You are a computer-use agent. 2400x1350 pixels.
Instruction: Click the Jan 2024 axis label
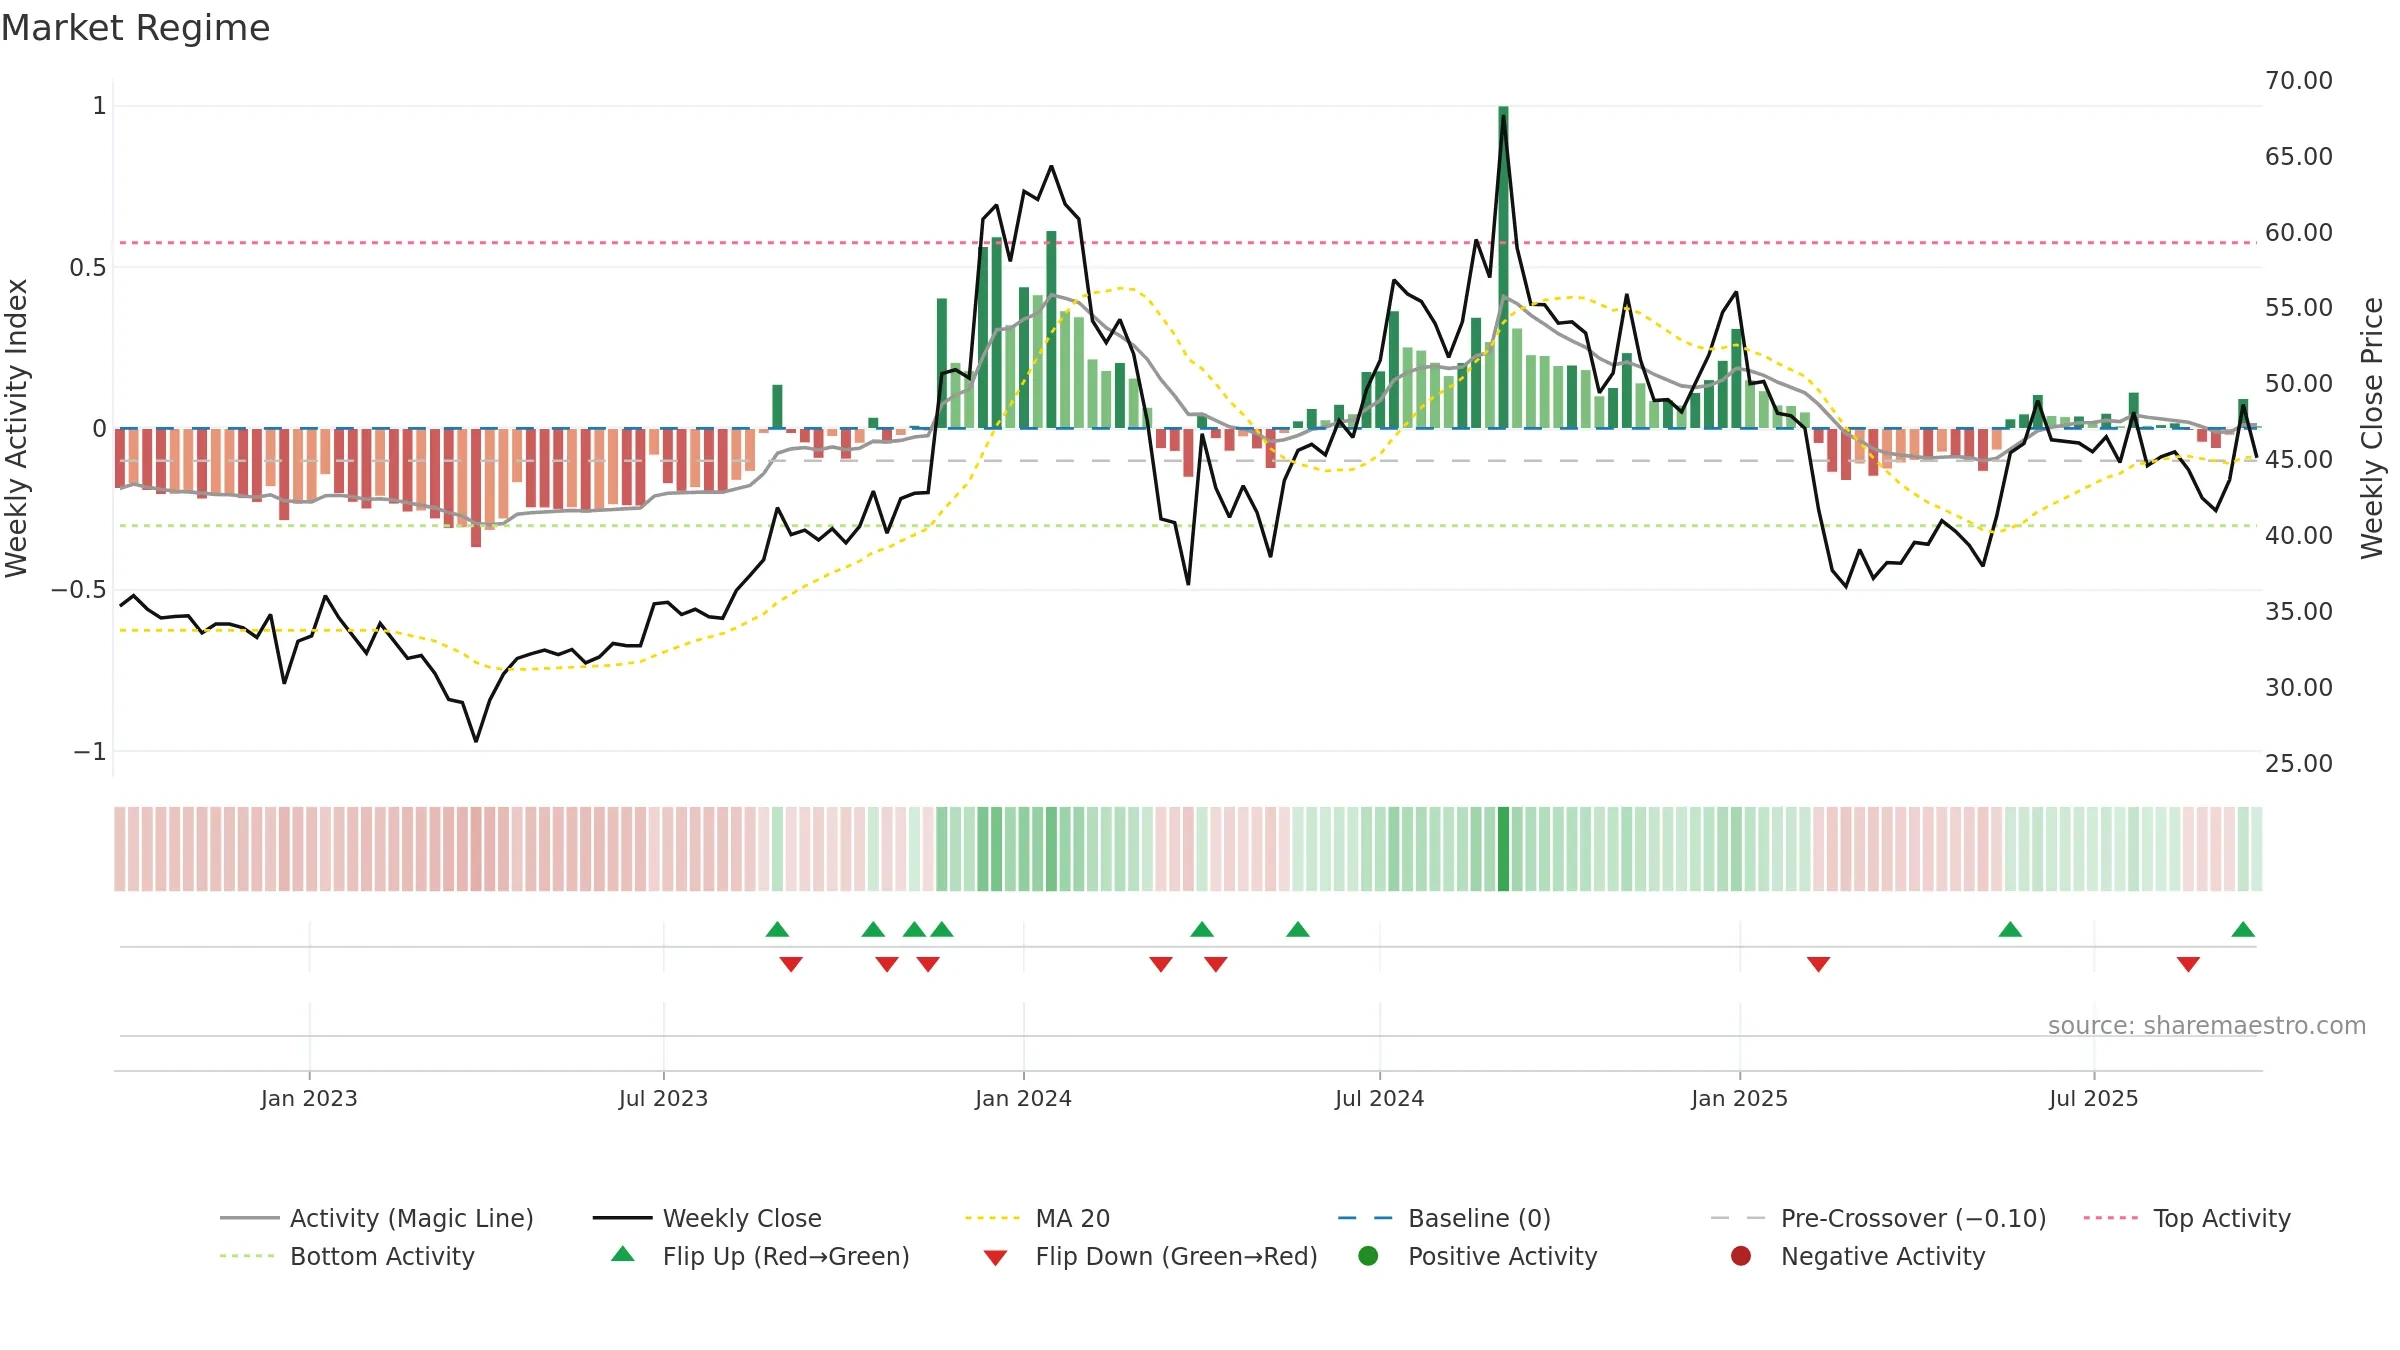click(x=1023, y=1099)
